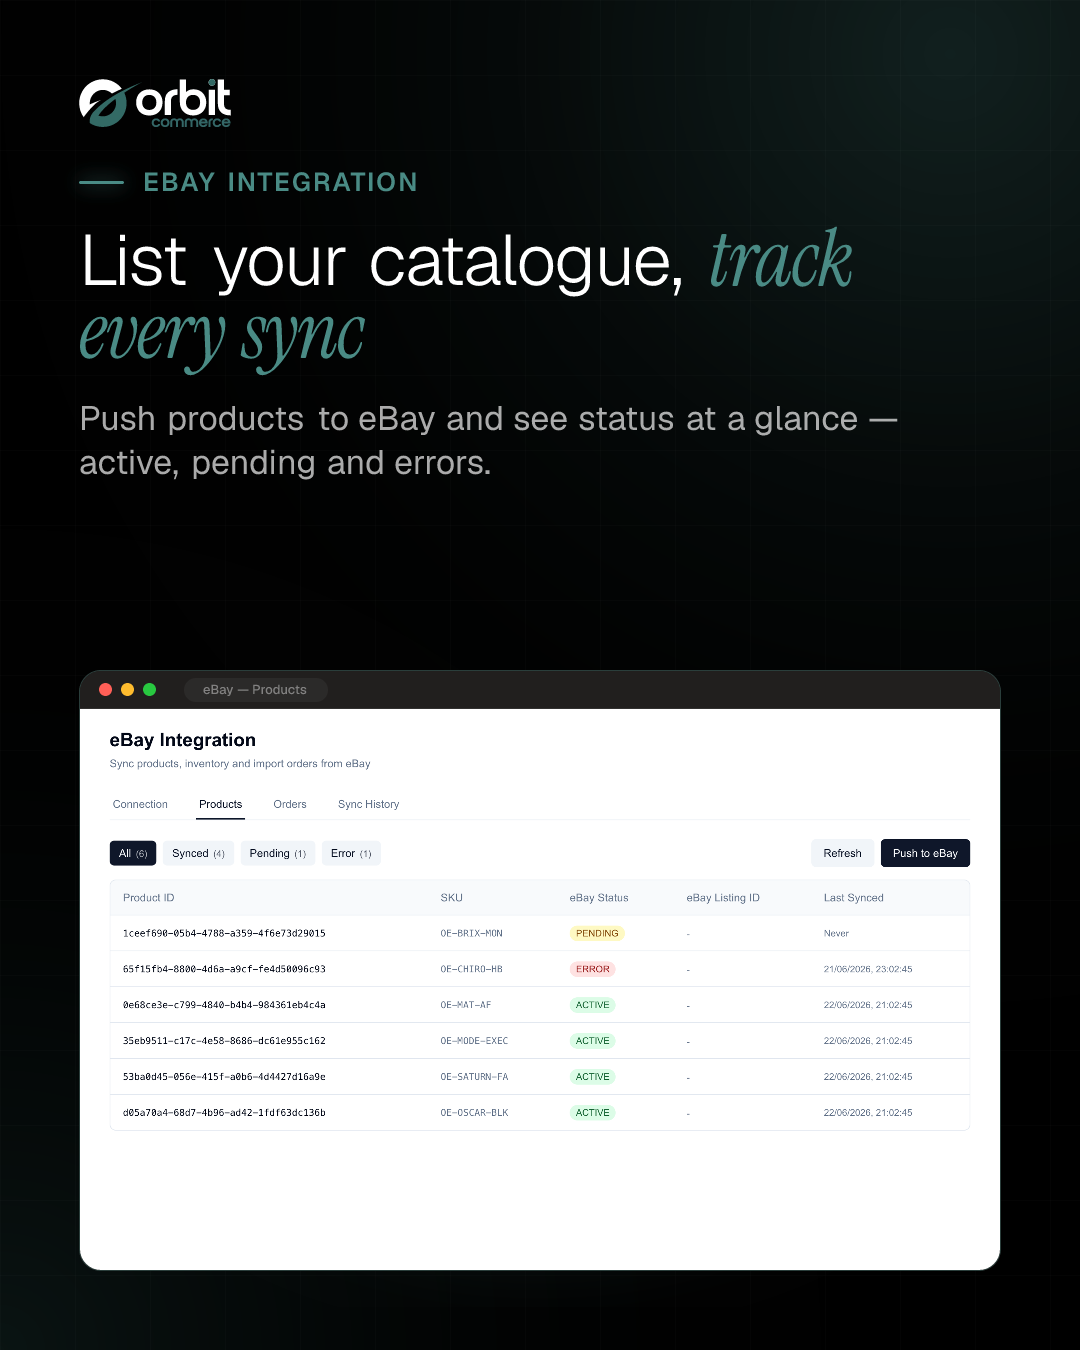Select product ID d05a70a4-68d7-4b96-ad42-1fdf63dc136b
Viewport: 1080px width, 1350px height.
[224, 1113]
